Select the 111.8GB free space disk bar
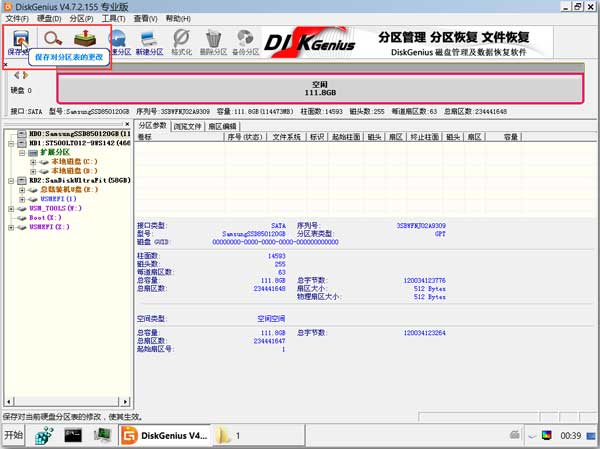 pyautogui.click(x=320, y=88)
